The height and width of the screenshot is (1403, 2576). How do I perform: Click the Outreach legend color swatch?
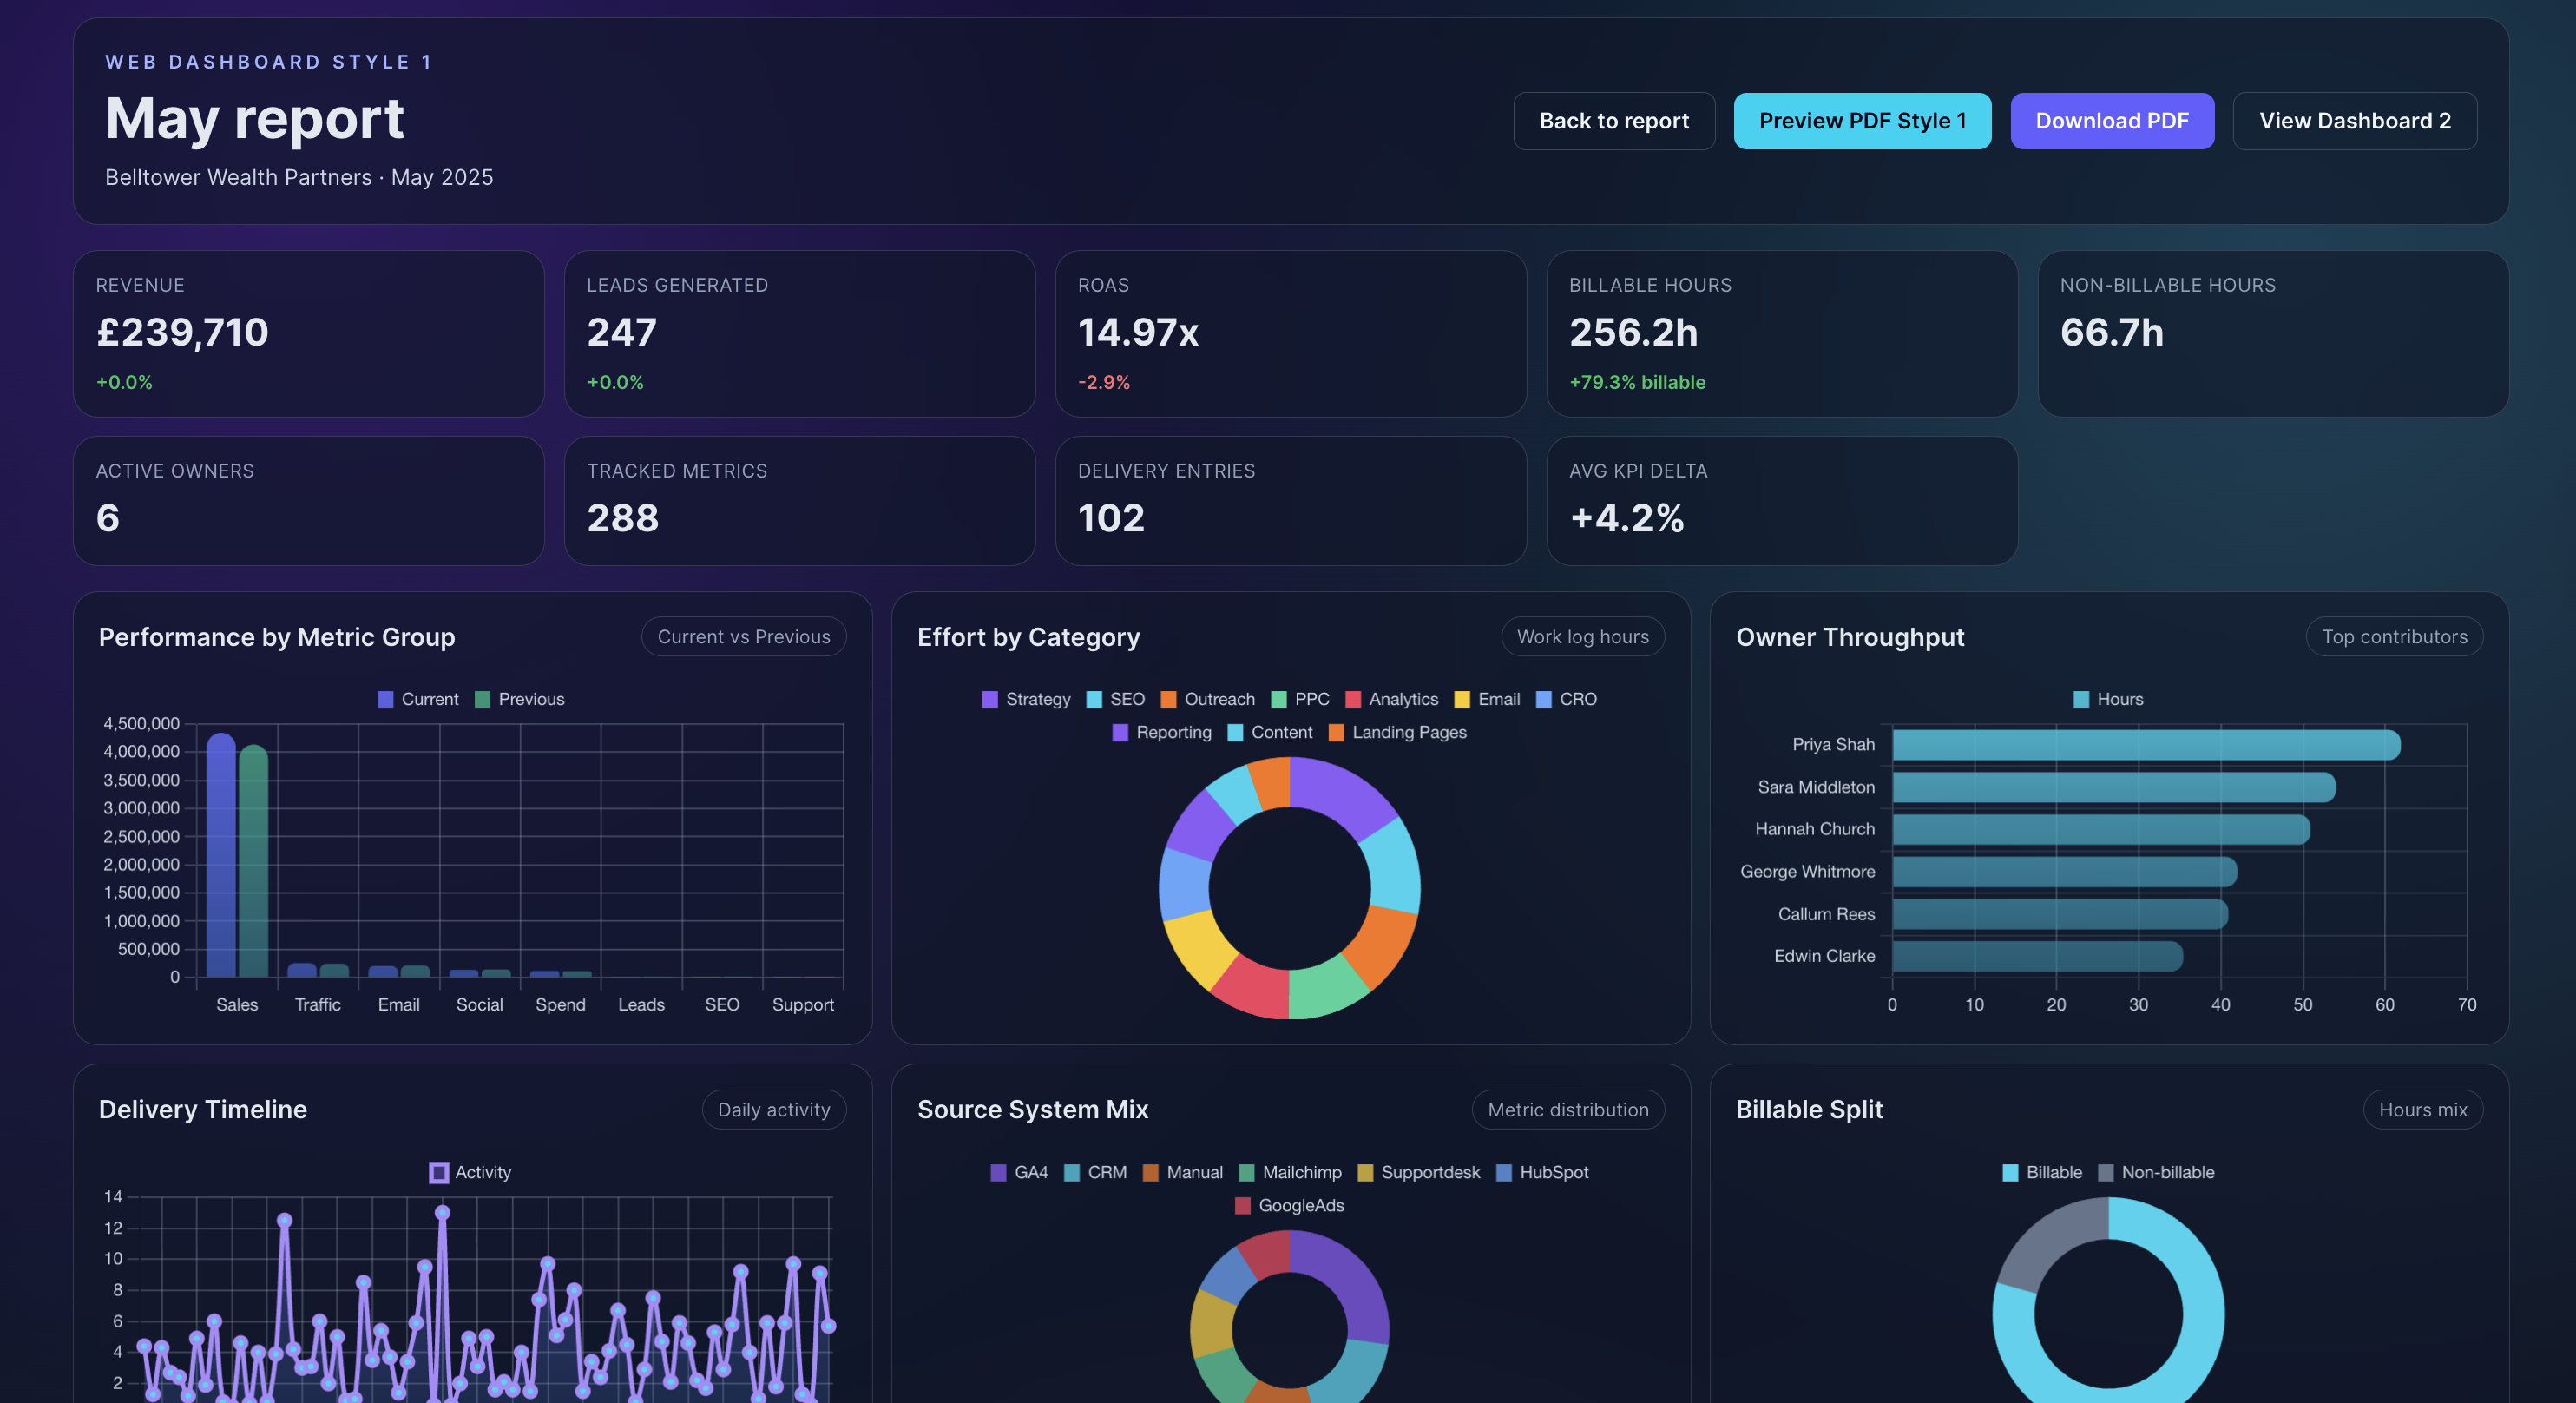[1167, 700]
